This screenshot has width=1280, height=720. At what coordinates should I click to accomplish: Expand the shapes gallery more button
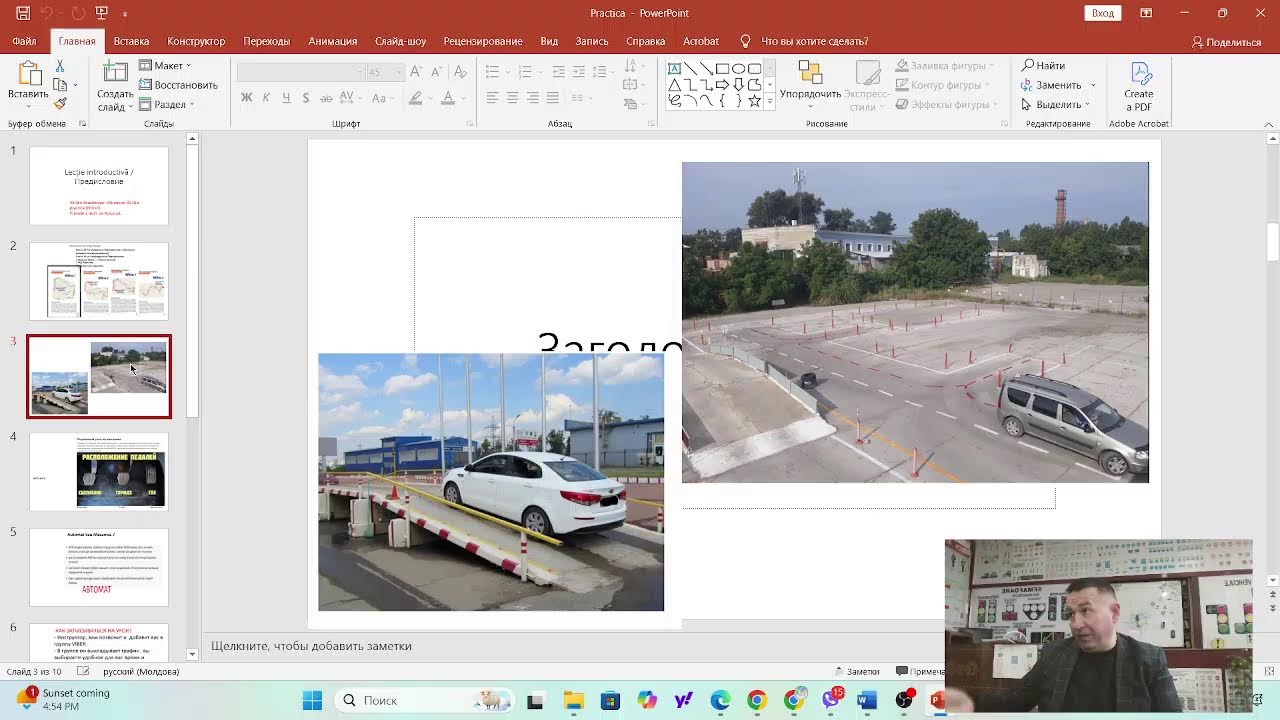coord(768,101)
